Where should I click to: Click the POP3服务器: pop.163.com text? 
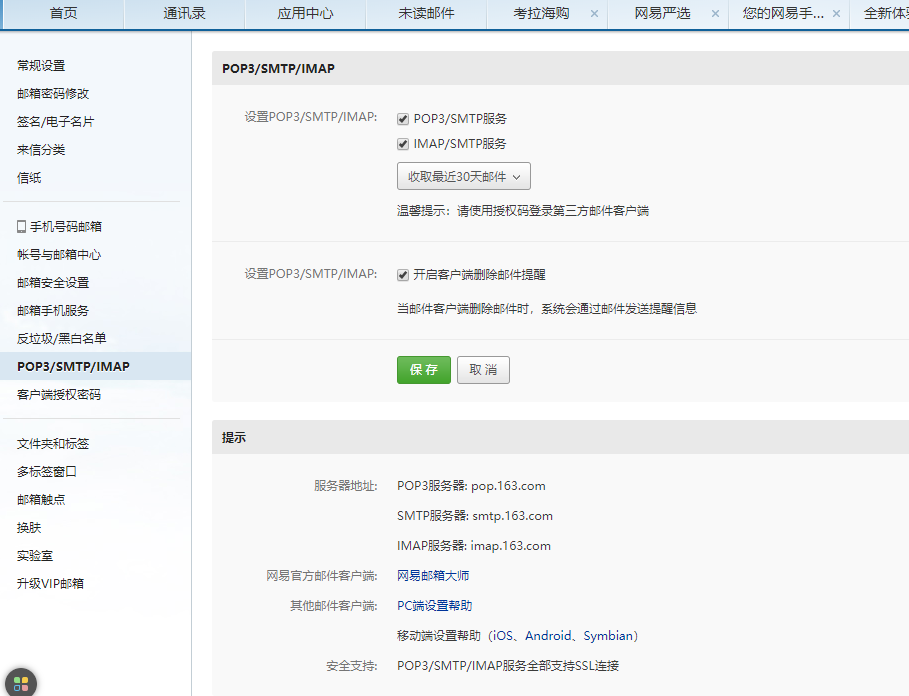[x=471, y=486]
